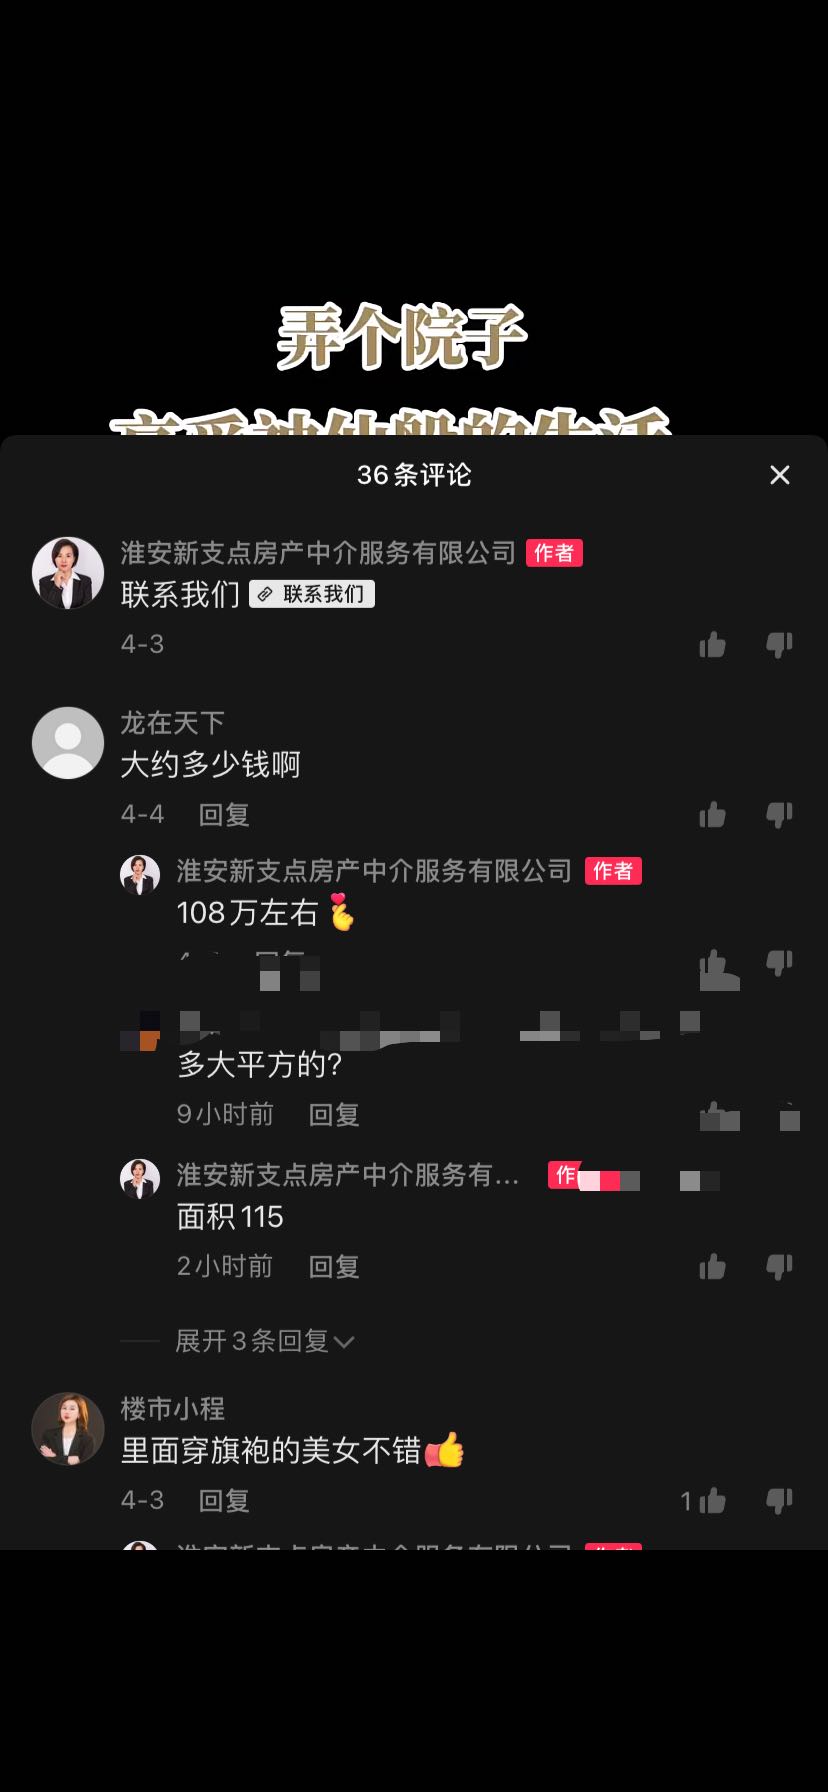Viewport: 828px width, 1792px height.
Task: Dislike the 联系我们 author comment
Action: 779,645
